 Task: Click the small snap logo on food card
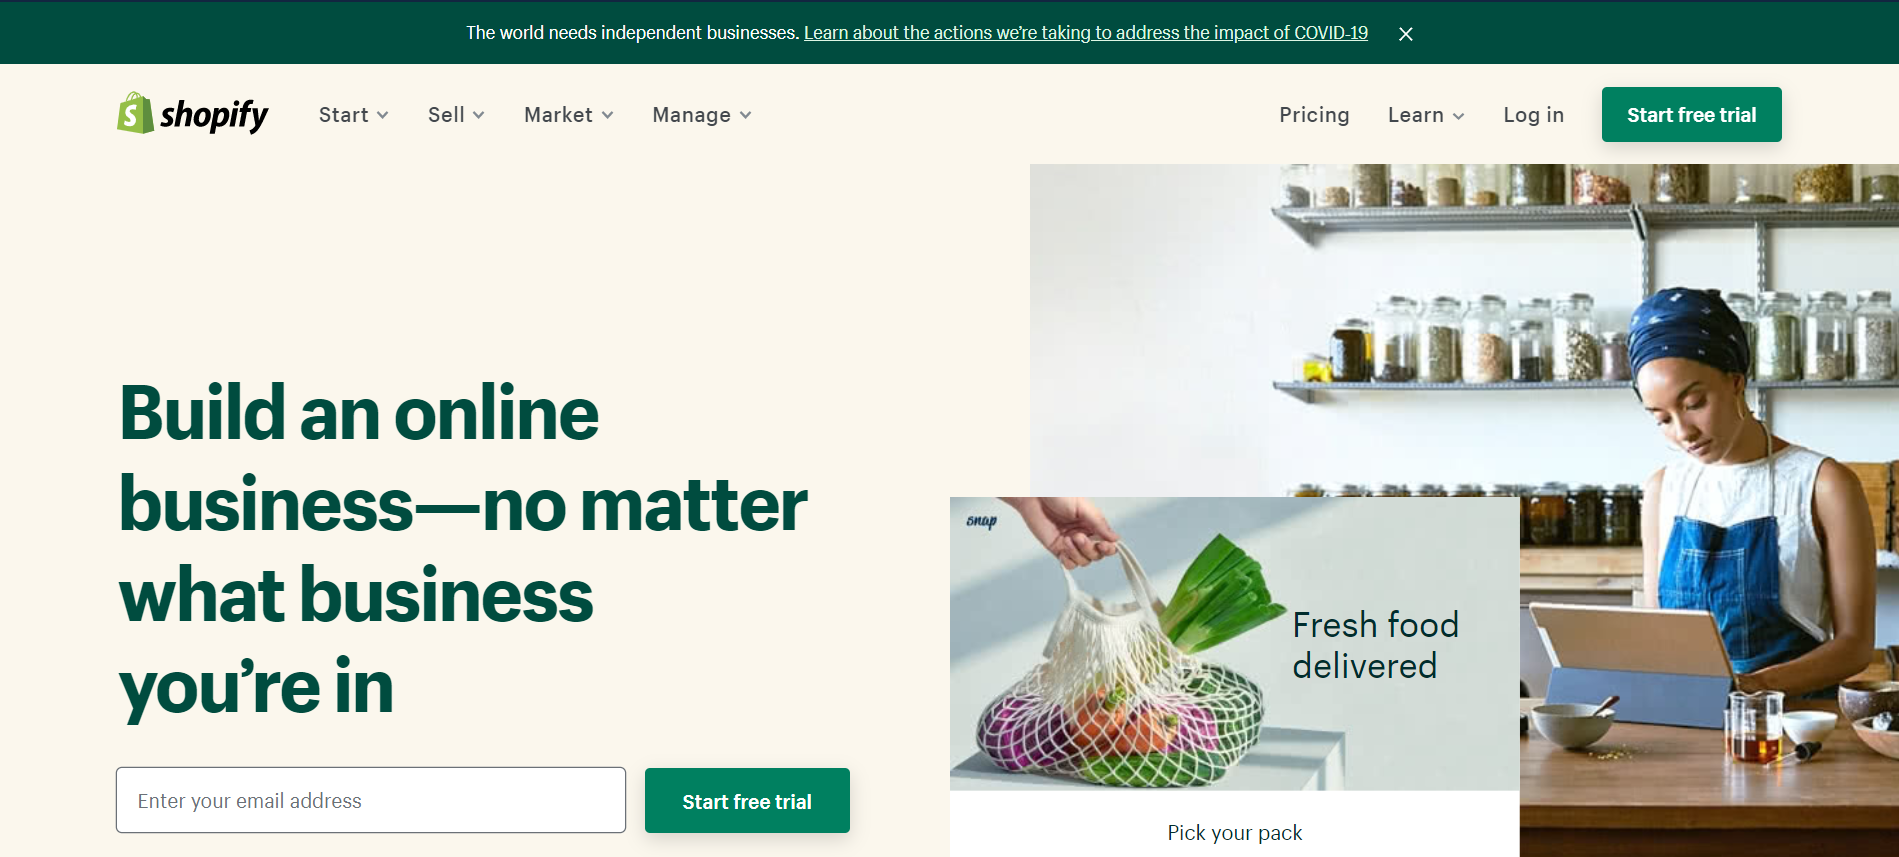[x=981, y=521]
